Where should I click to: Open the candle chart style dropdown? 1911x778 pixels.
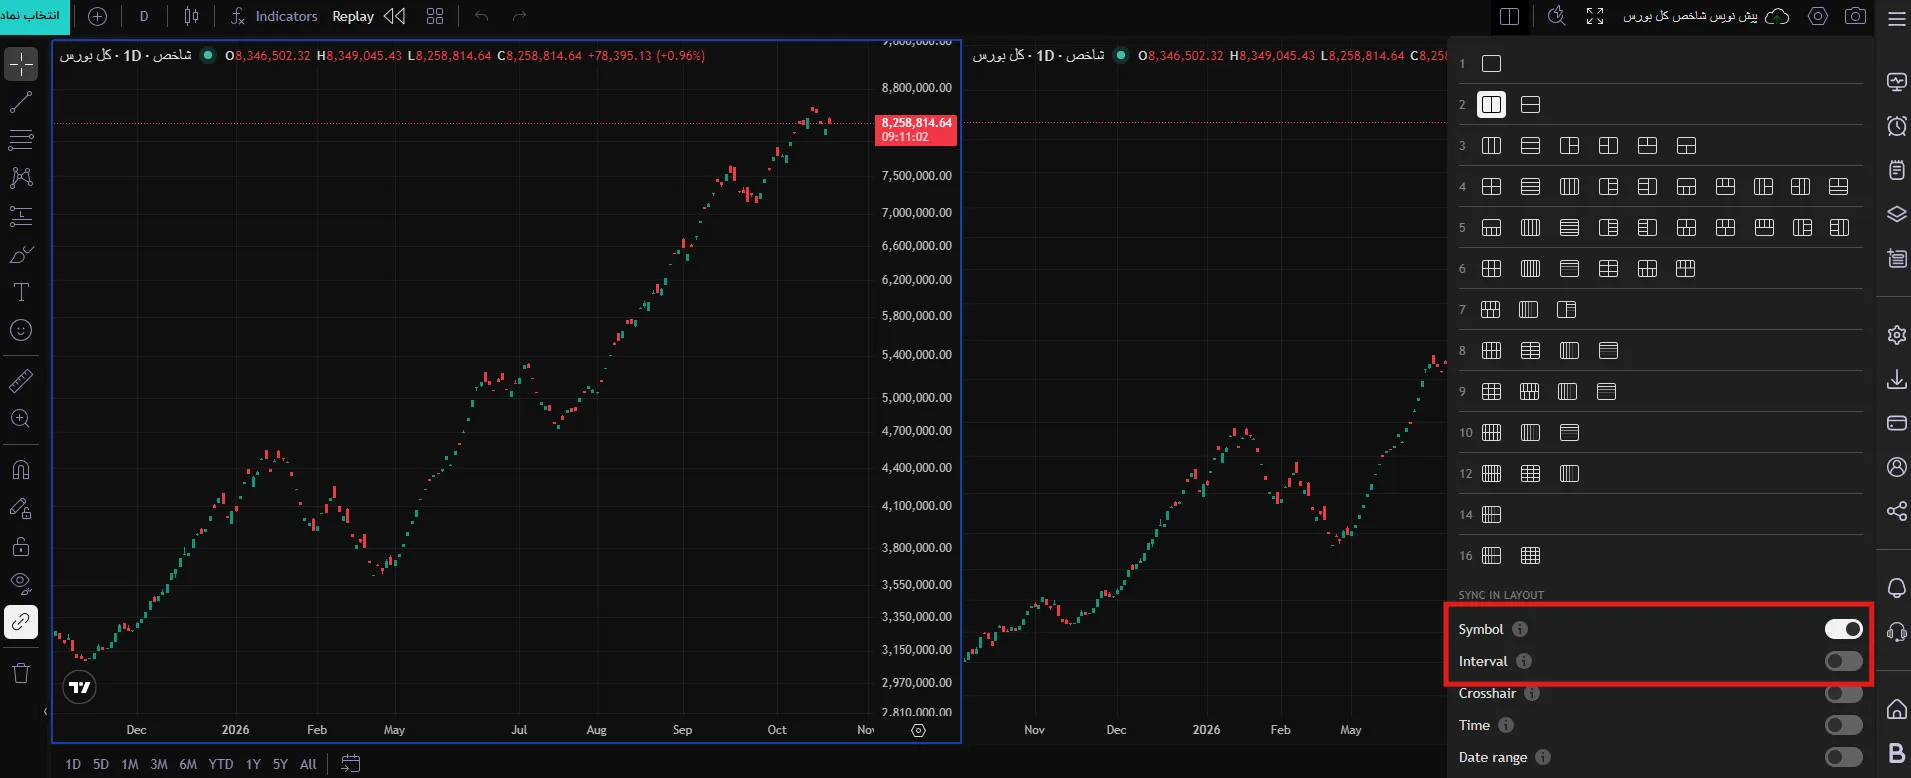click(x=191, y=16)
